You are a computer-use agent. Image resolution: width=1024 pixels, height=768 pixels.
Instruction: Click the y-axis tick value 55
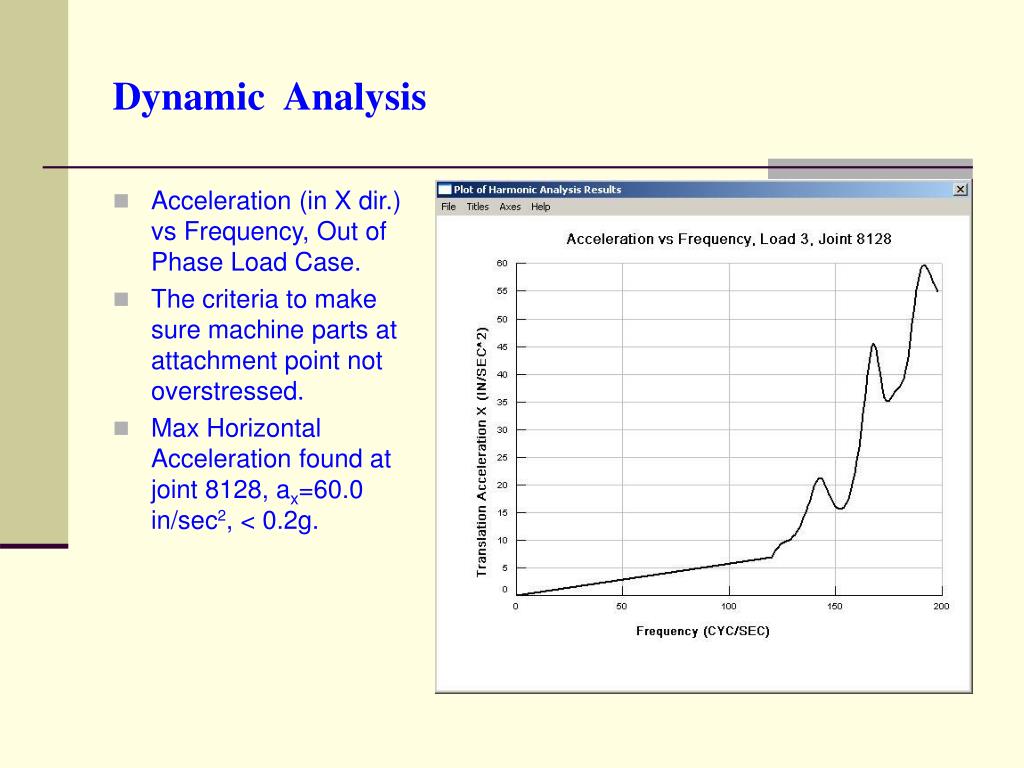pyautogui.click(x=502, y=291)
